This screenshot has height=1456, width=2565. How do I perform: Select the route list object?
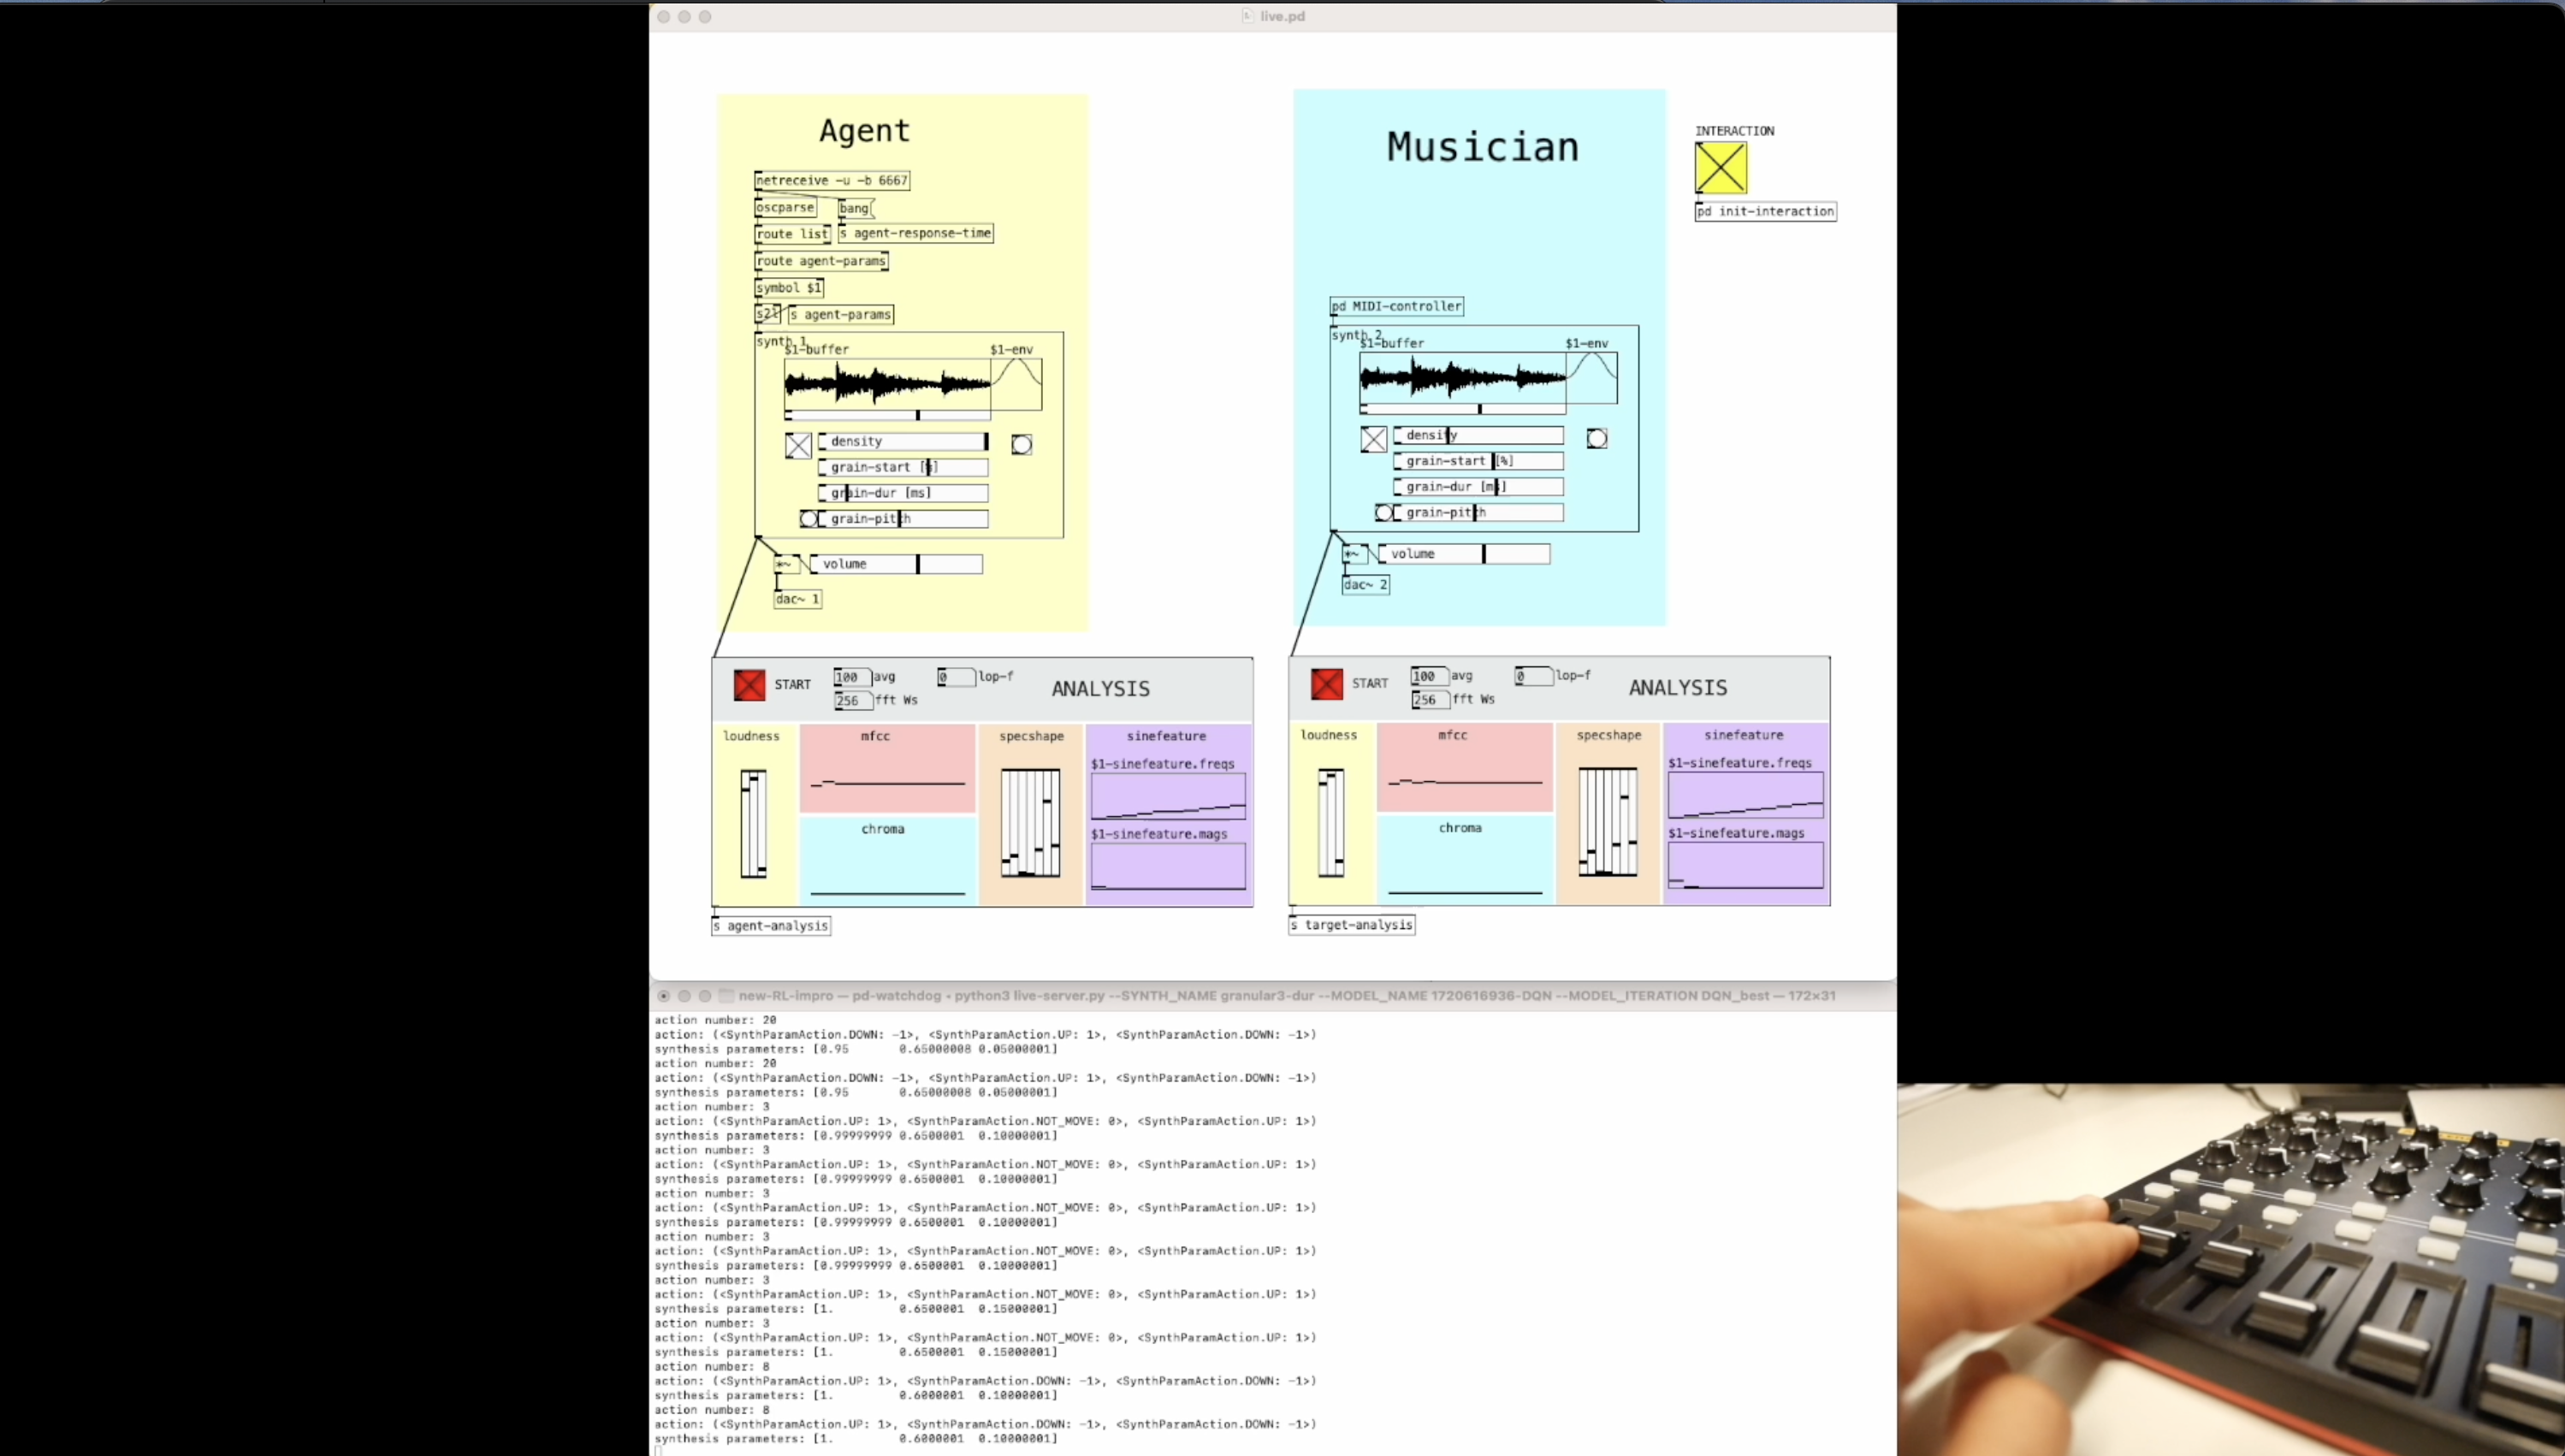point(792,234)
